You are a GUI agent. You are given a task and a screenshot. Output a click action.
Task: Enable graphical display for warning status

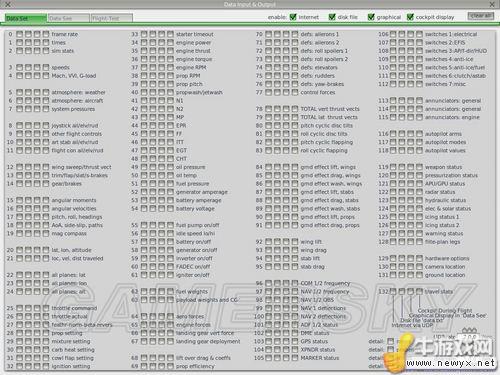411,233
